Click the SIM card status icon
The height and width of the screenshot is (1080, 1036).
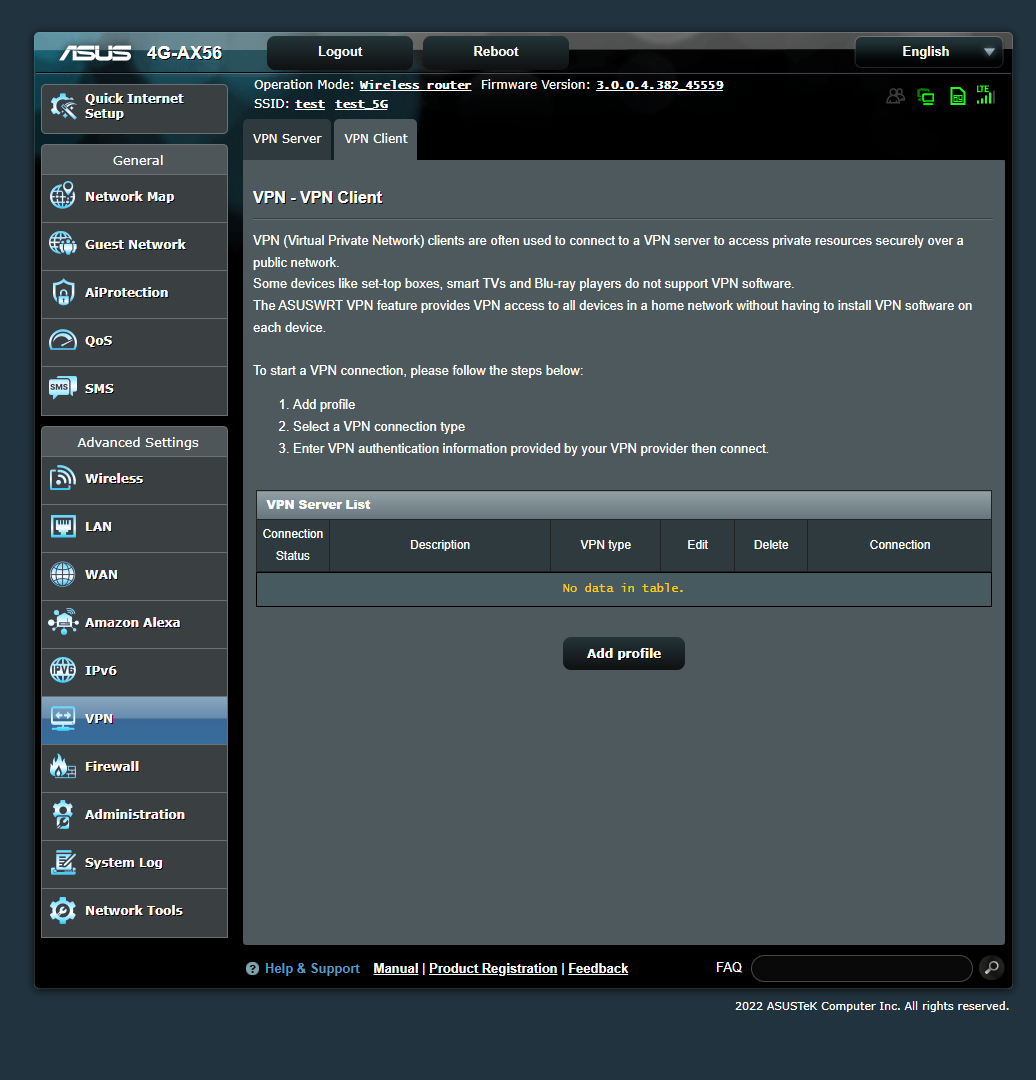pyautogui.click(x=957, y=96)
